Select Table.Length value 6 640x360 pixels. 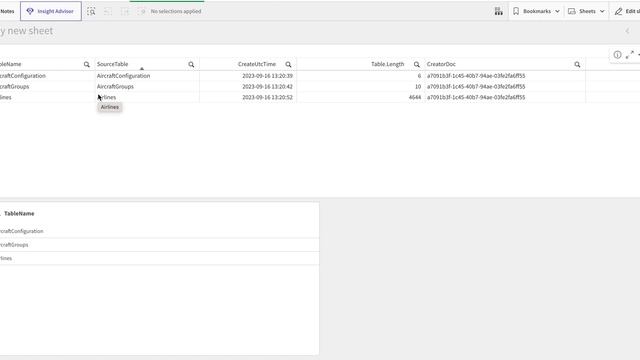(x=419, y=76)
